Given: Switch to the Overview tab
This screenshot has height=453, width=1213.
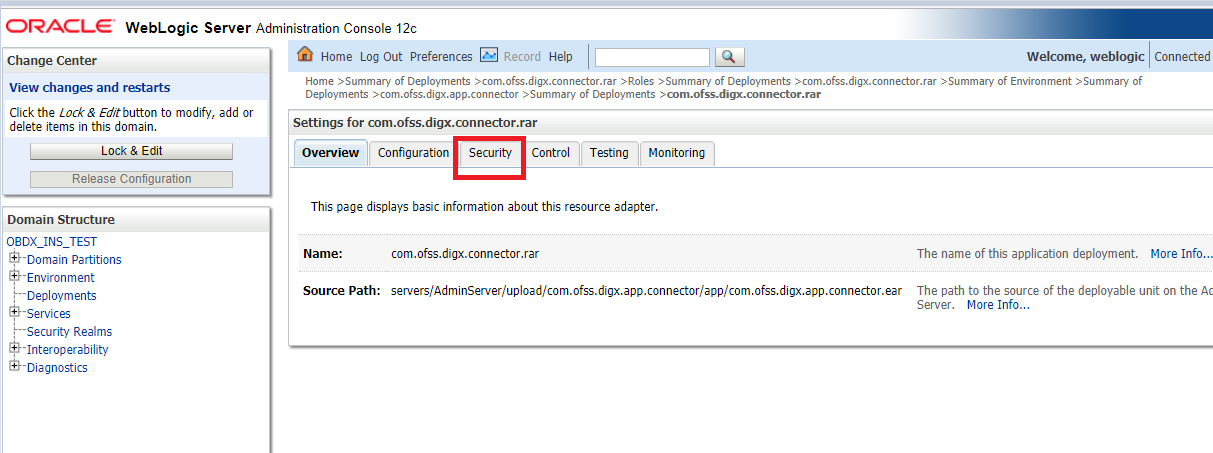Looking at the screenshot, I should tap(330, 153).
